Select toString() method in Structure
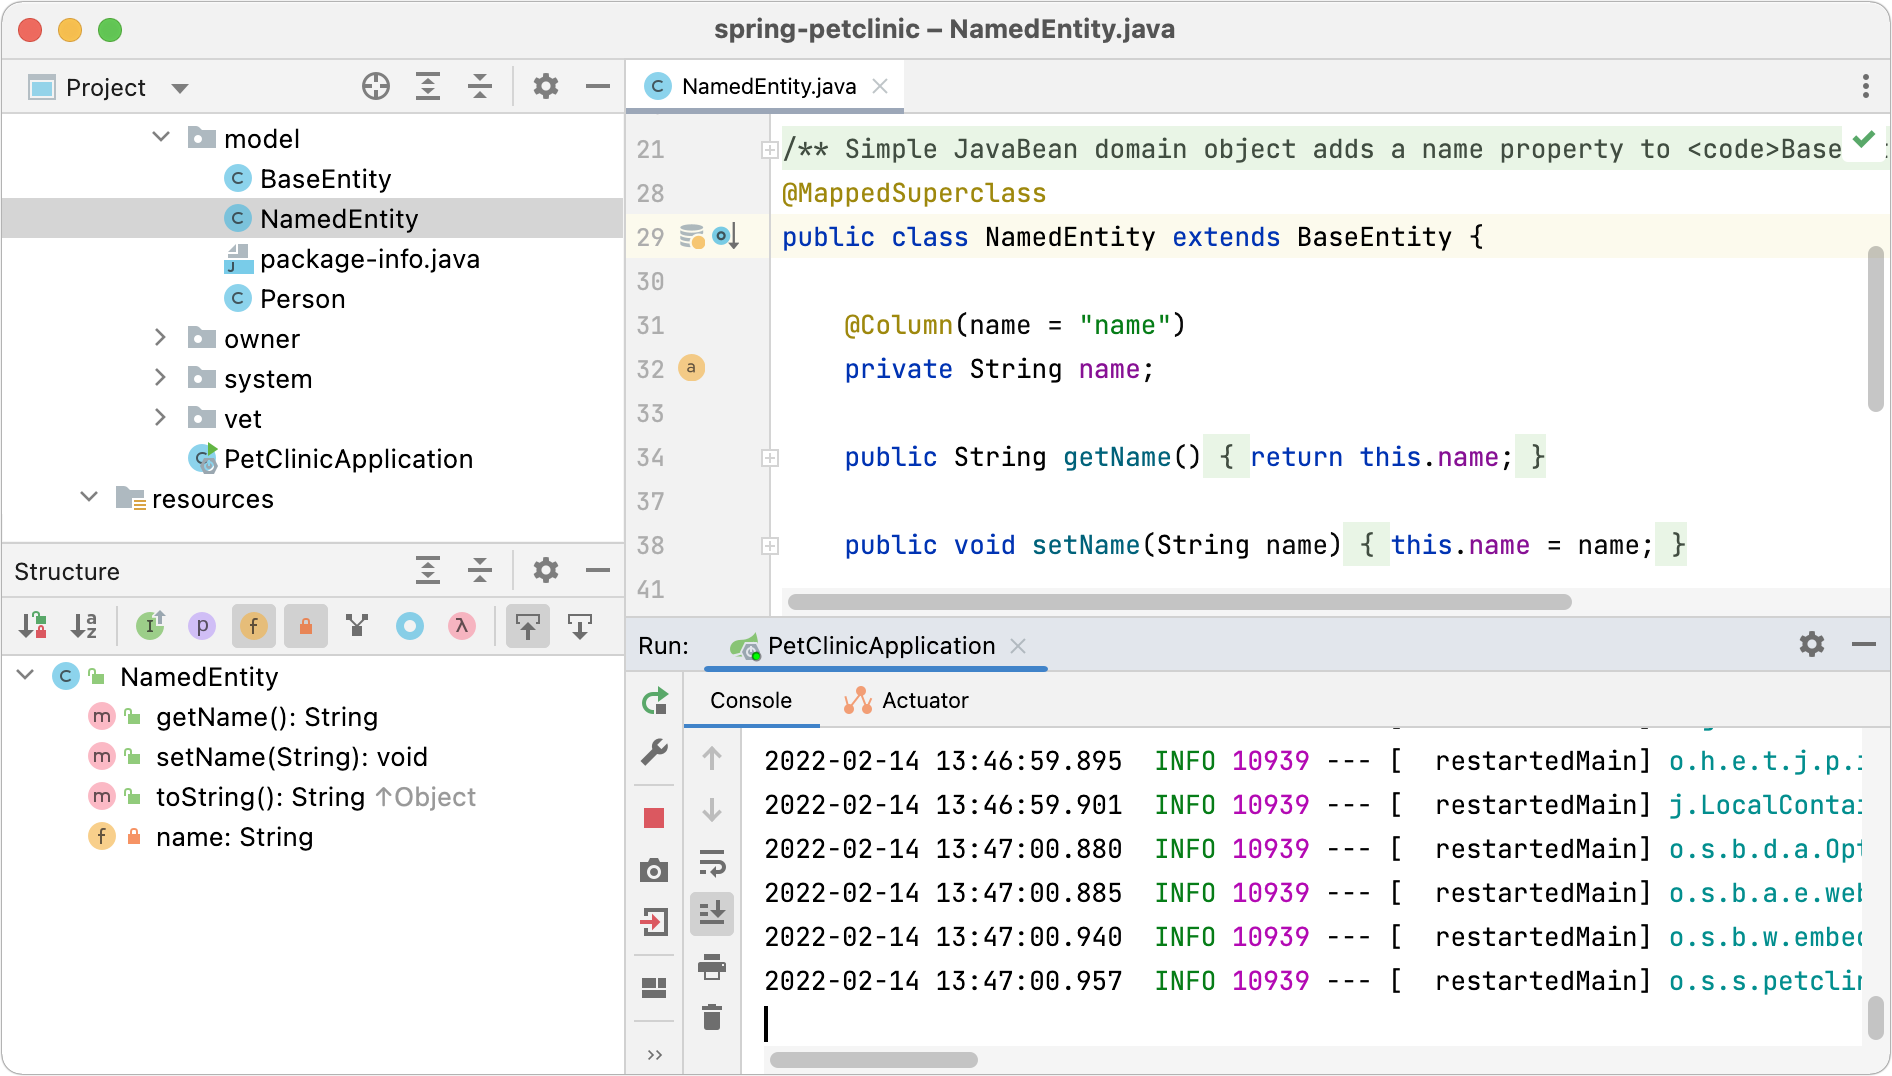Screen dimensions: 1892x1076 click(x=316, y=797)
